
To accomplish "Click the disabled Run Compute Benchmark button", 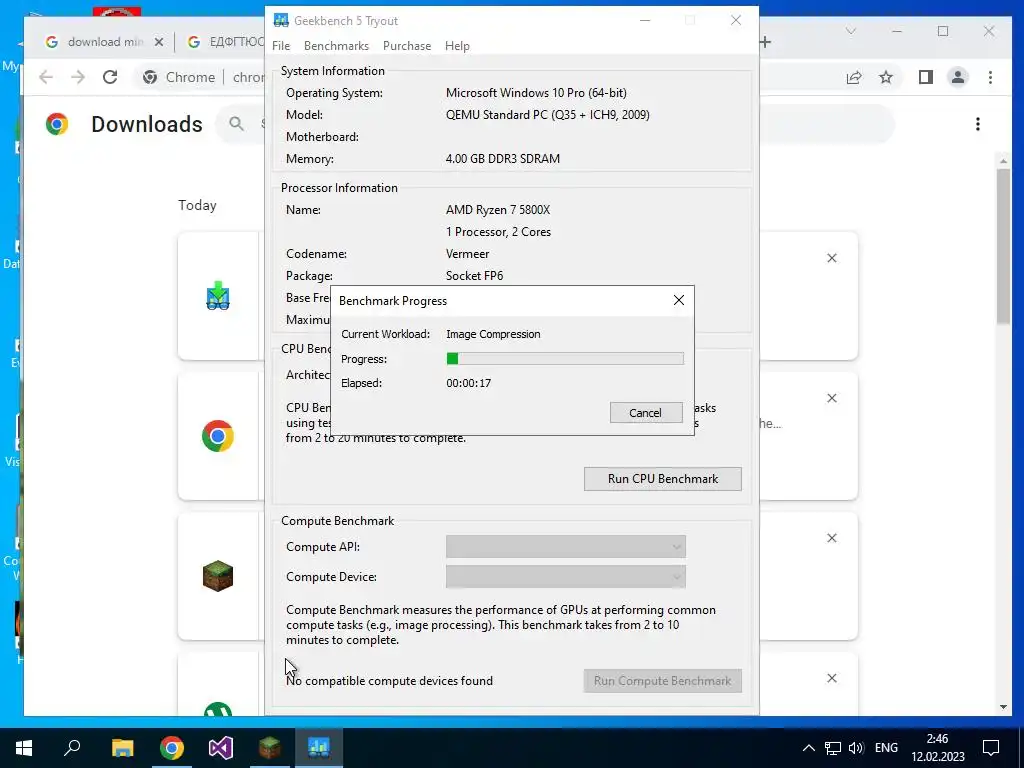I will (662, 680).
